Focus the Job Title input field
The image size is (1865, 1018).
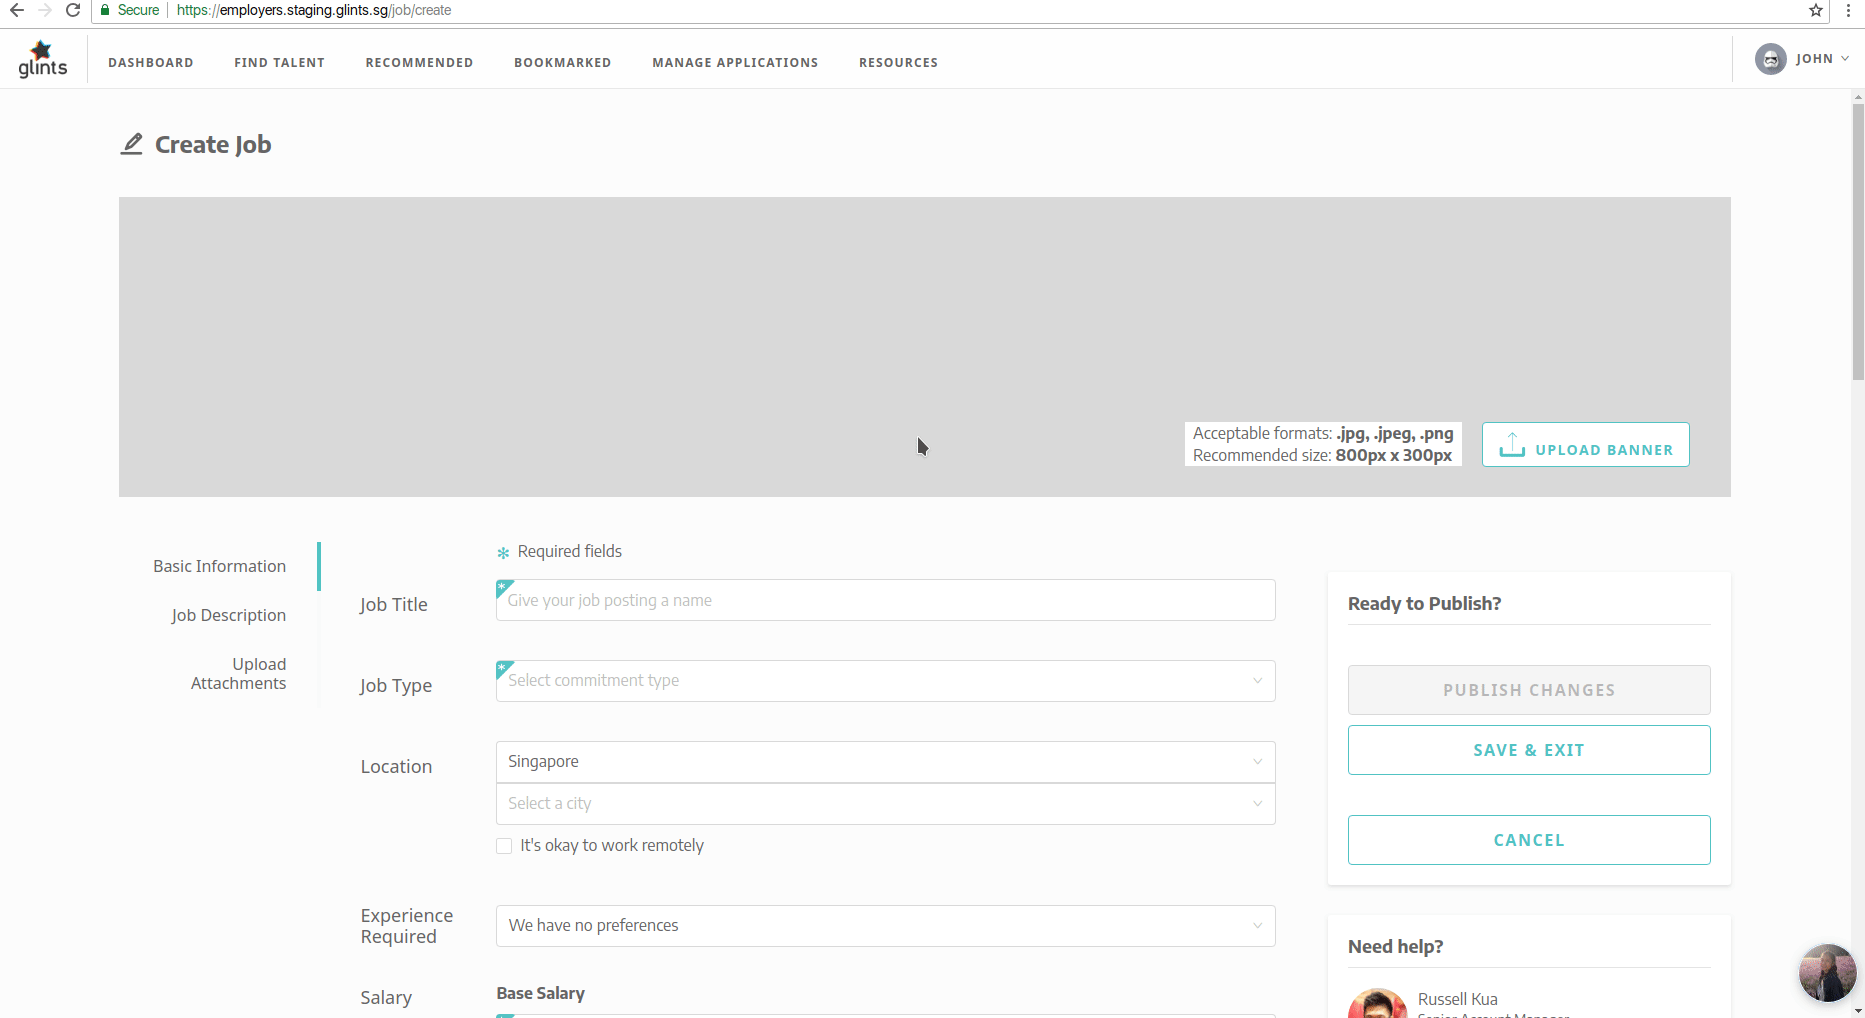click(885, 600)
